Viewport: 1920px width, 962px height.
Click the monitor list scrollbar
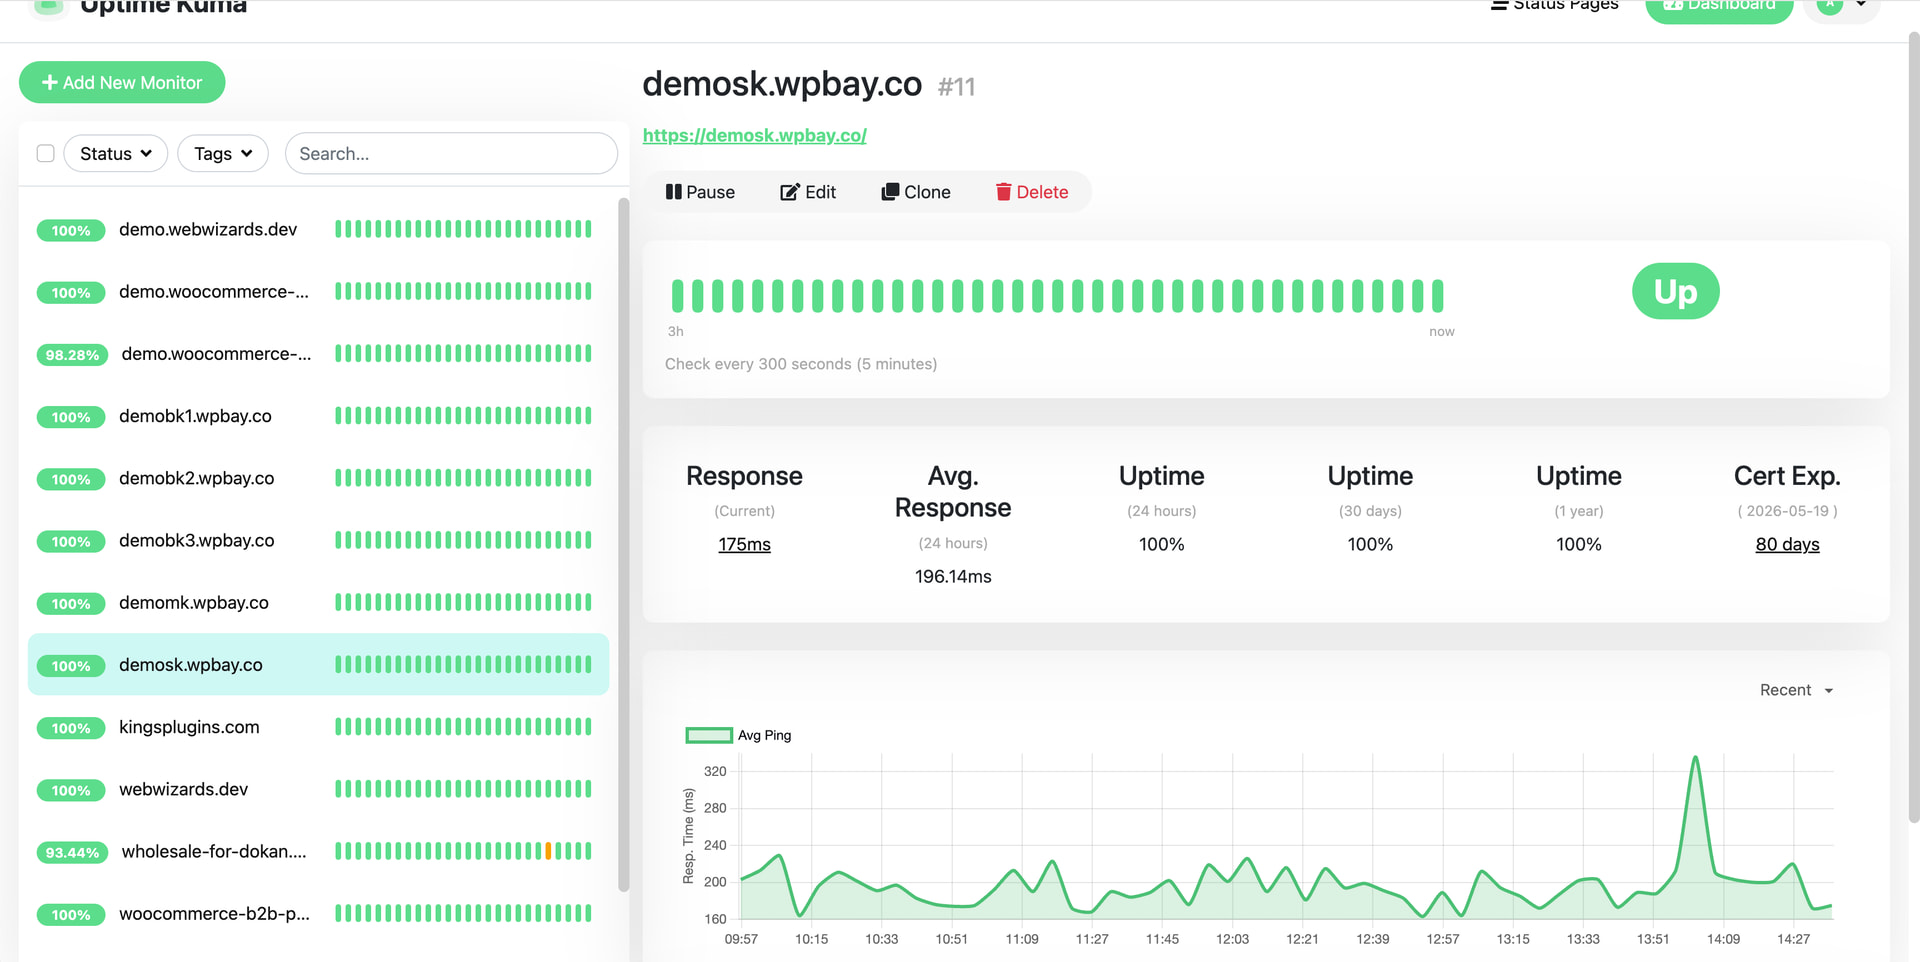(623, 540)
